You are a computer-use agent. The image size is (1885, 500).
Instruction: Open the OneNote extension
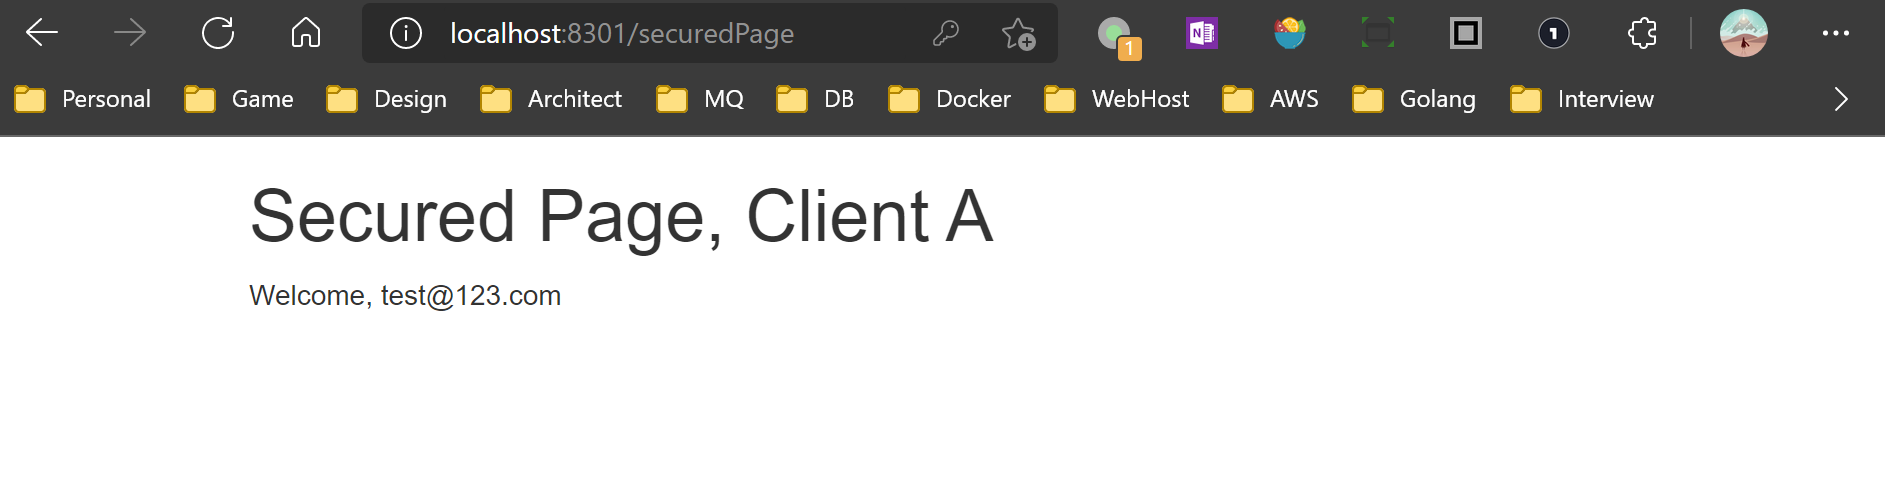click(x=1201, y=33)
